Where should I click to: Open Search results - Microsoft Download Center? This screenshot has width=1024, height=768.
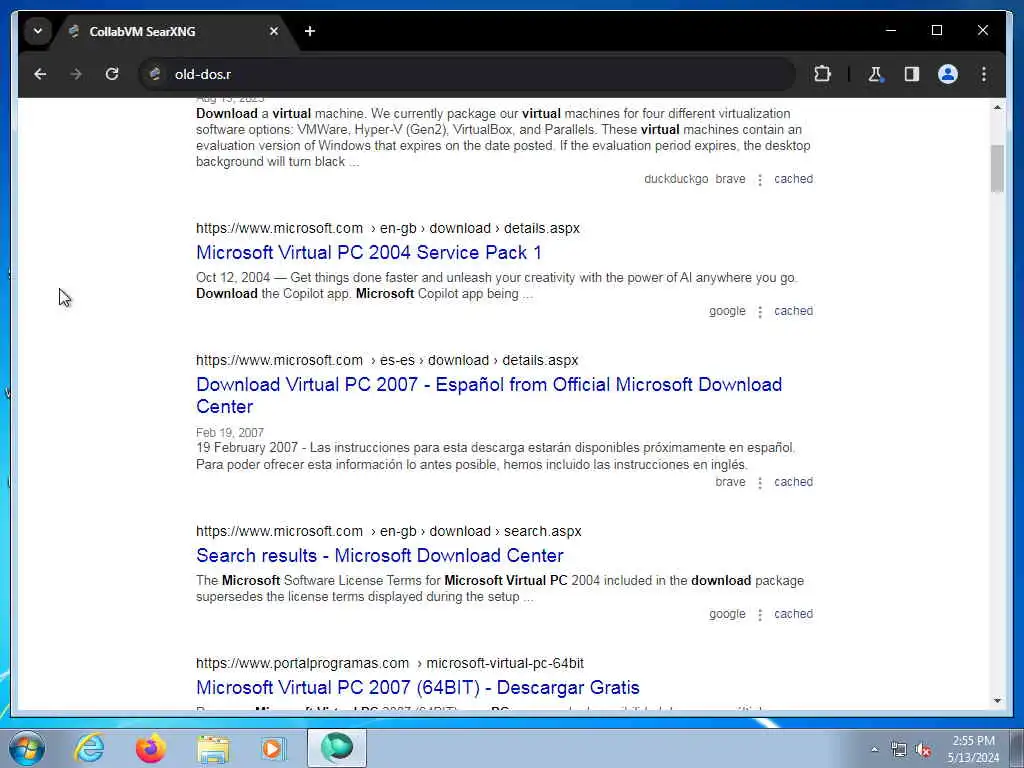coord(379,556)
